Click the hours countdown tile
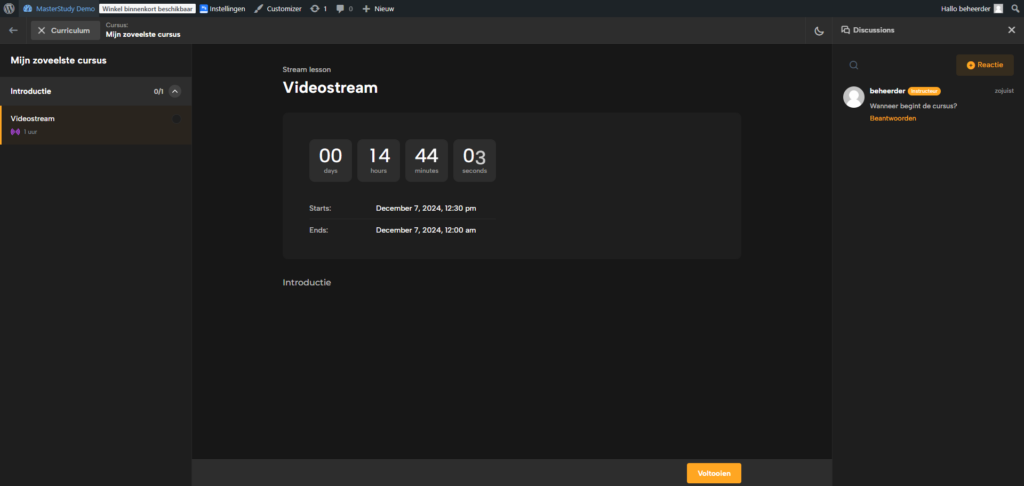1024x486 pixels. [379, 160]
